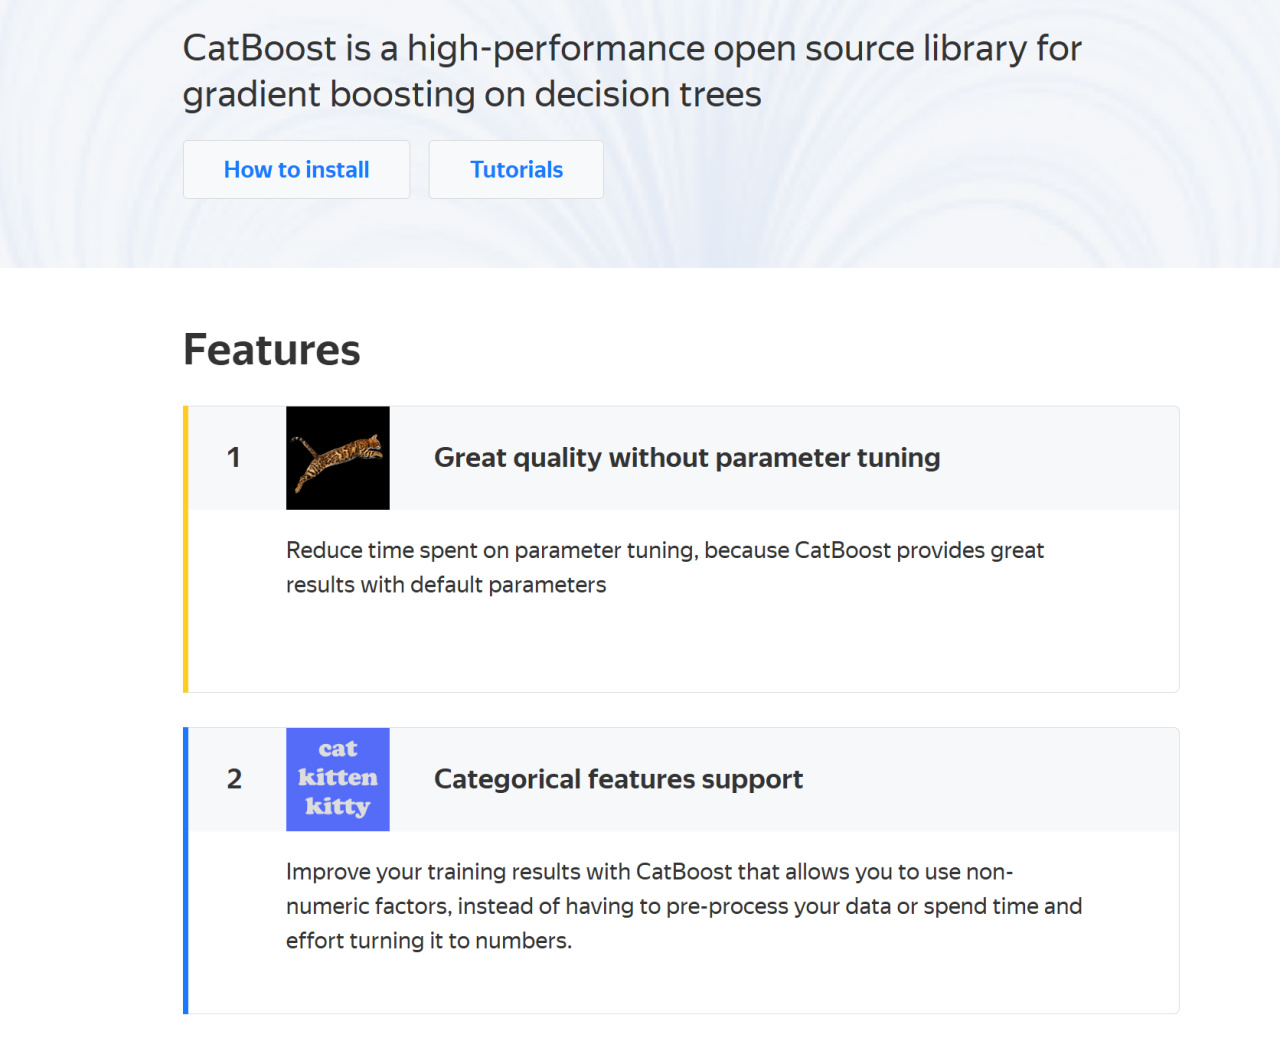Click the Features section heading

click(x=272, y=350)
